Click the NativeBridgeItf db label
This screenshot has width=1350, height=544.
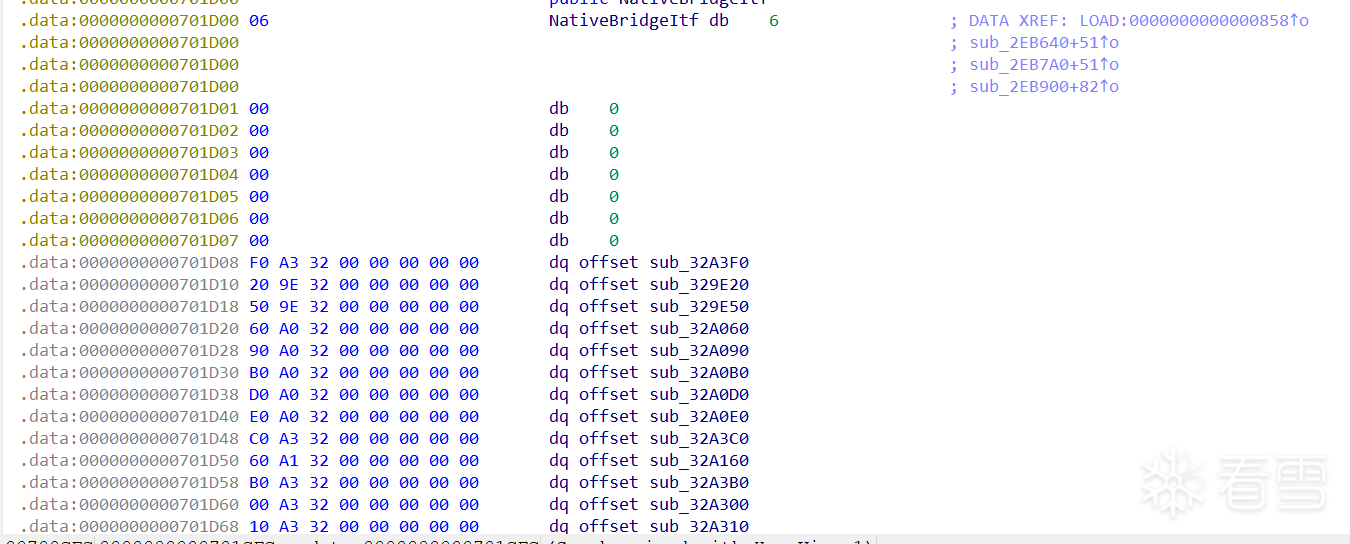tap(639, 20)
